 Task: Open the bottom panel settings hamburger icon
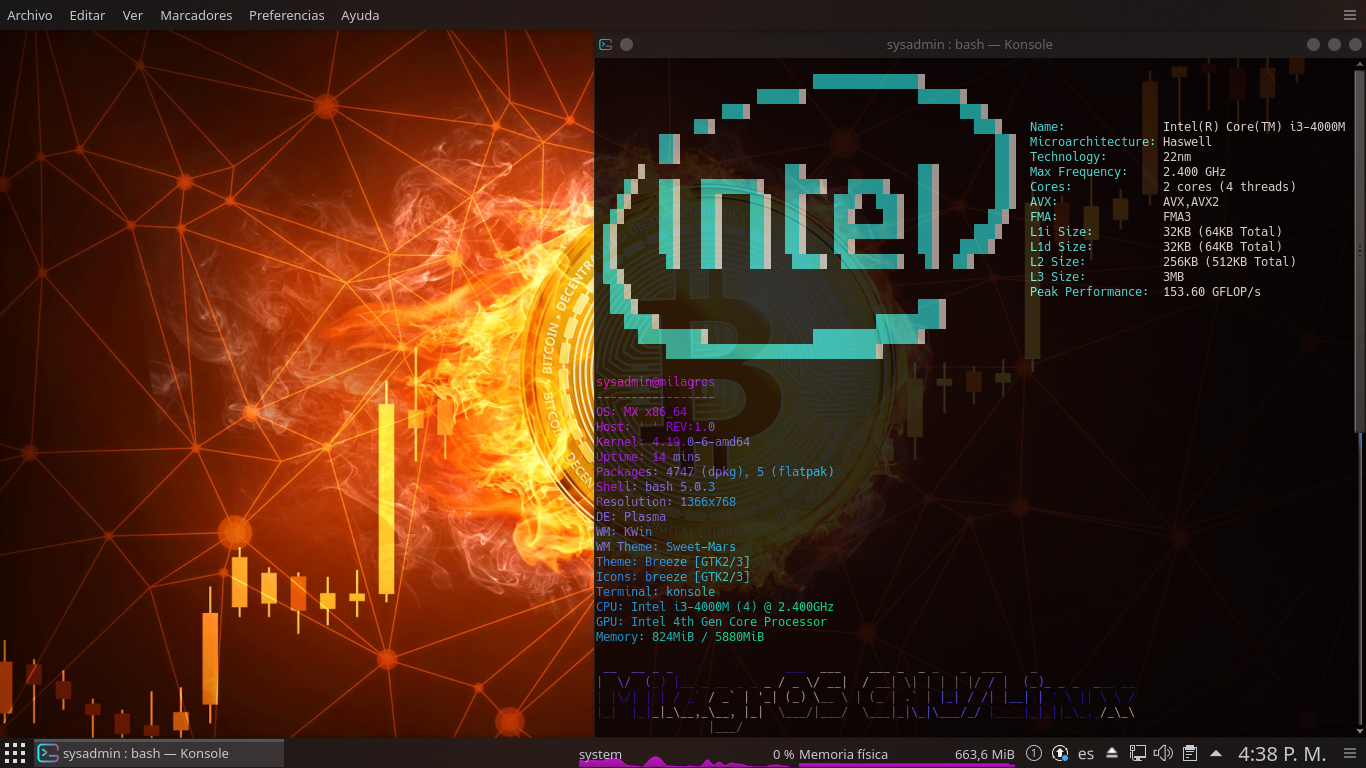1350,754
